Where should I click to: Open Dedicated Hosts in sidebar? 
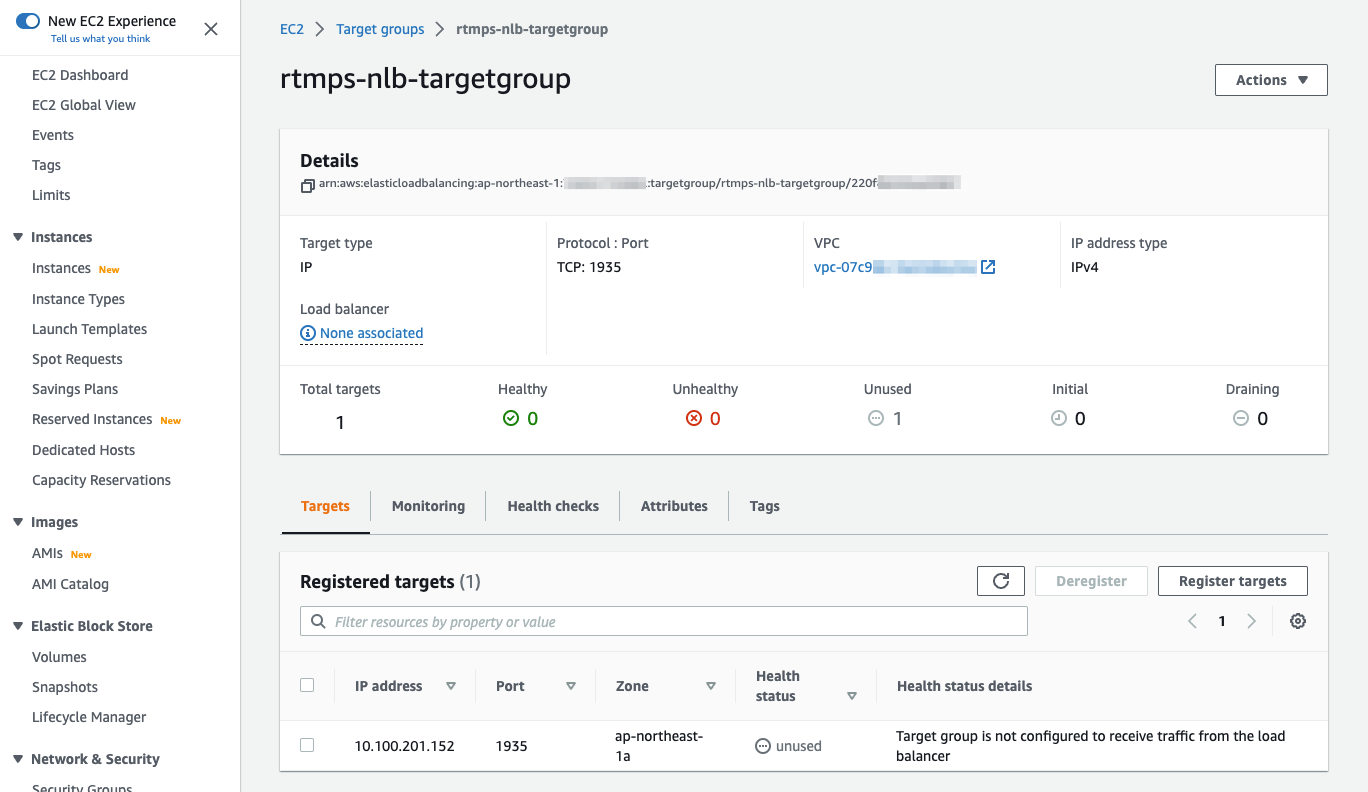click(x=83, y=450)
